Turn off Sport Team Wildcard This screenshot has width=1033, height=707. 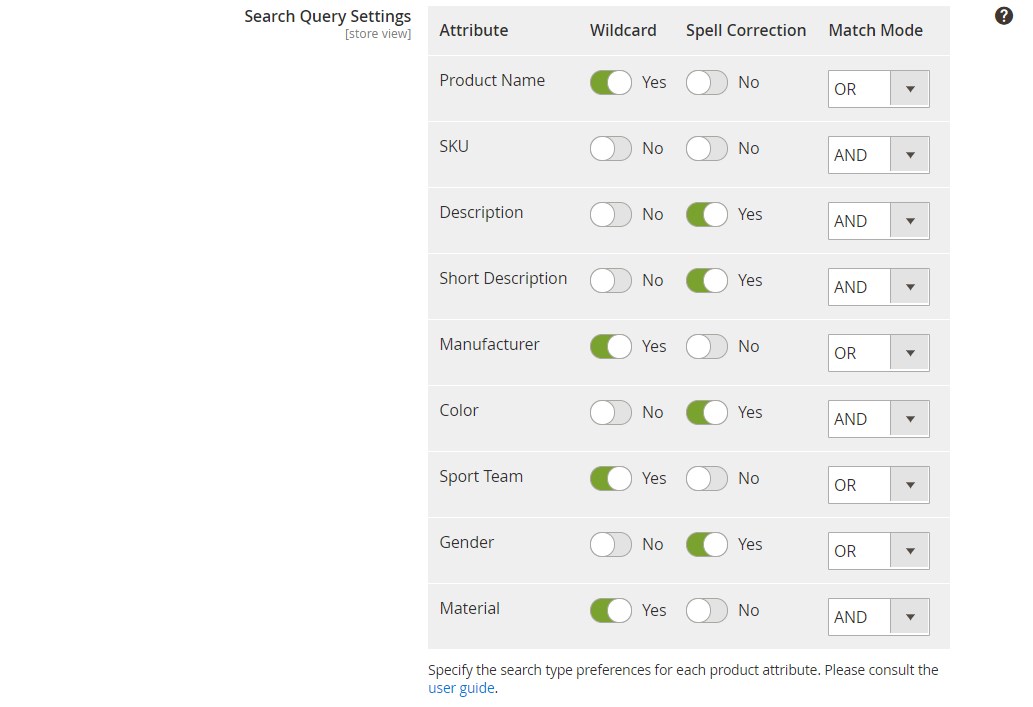click(x=611, y=478)
